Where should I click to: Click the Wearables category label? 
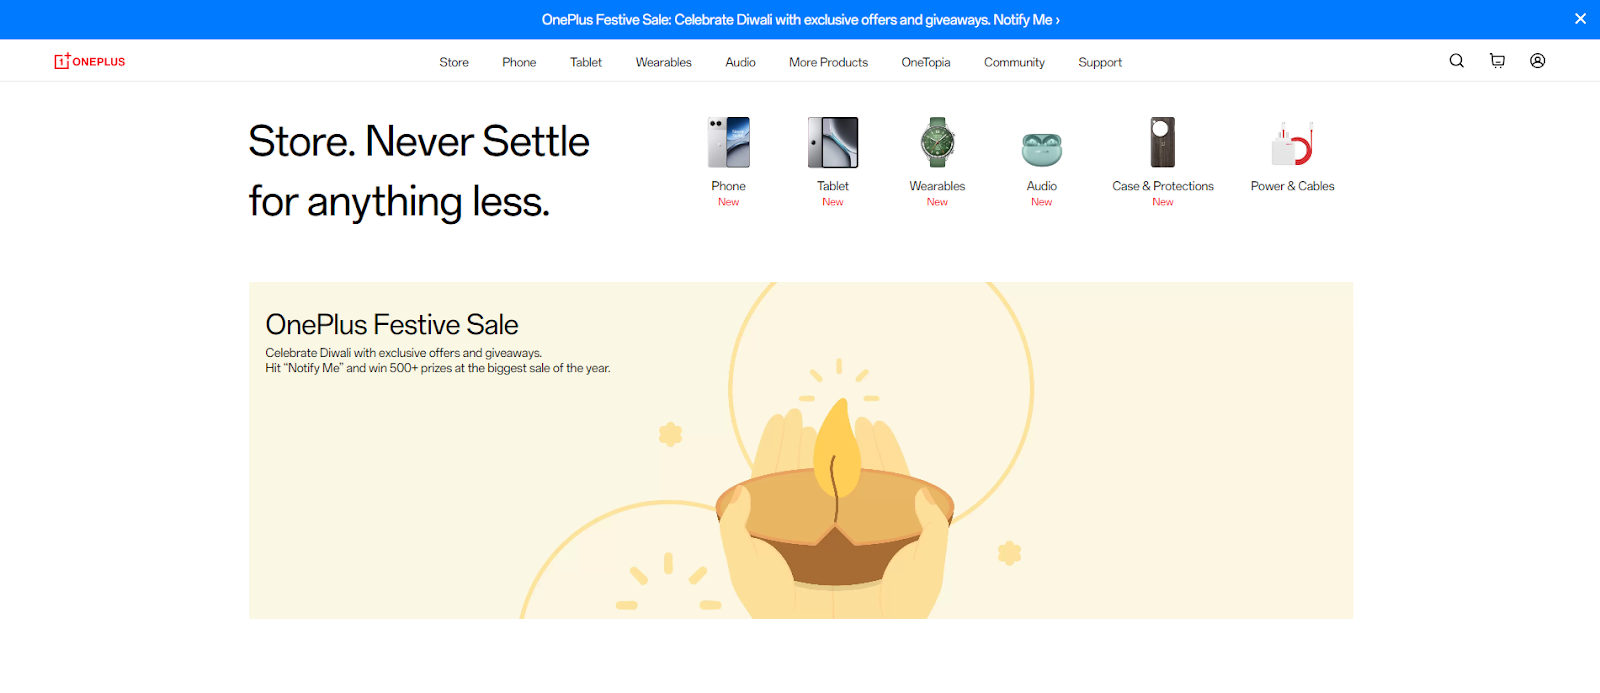938,186
